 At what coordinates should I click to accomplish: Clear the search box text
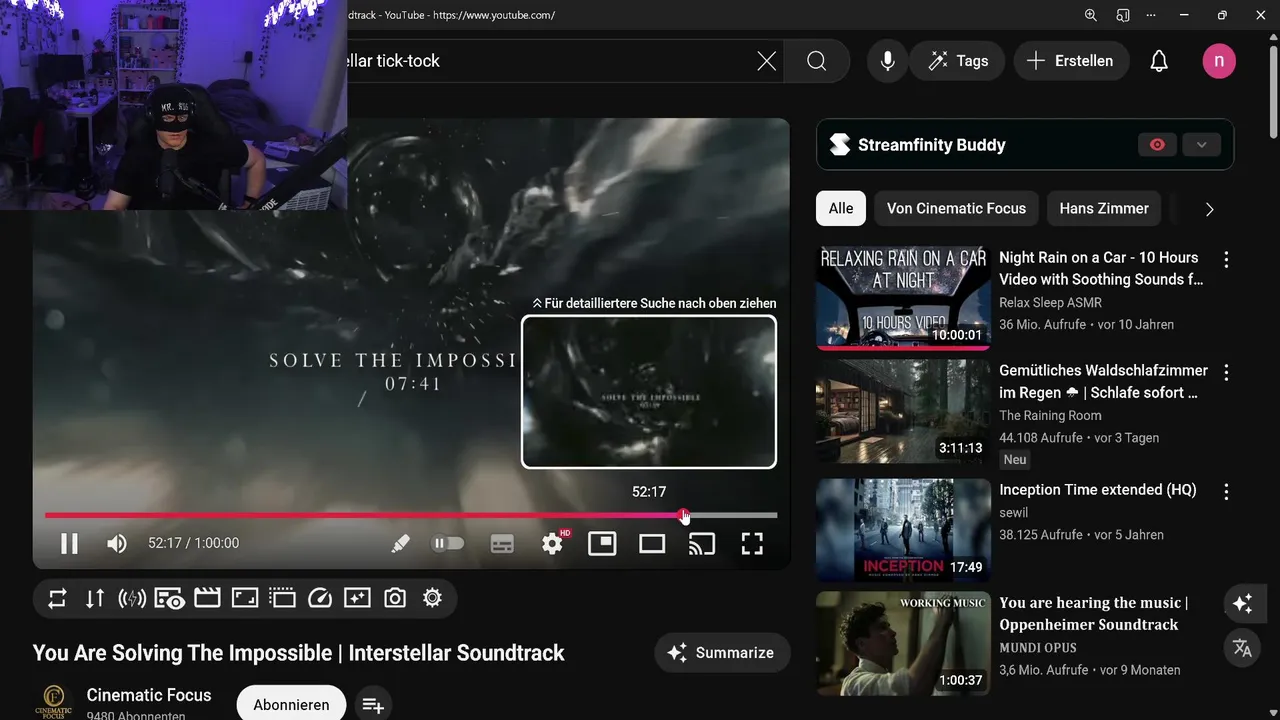coord(767,61)
